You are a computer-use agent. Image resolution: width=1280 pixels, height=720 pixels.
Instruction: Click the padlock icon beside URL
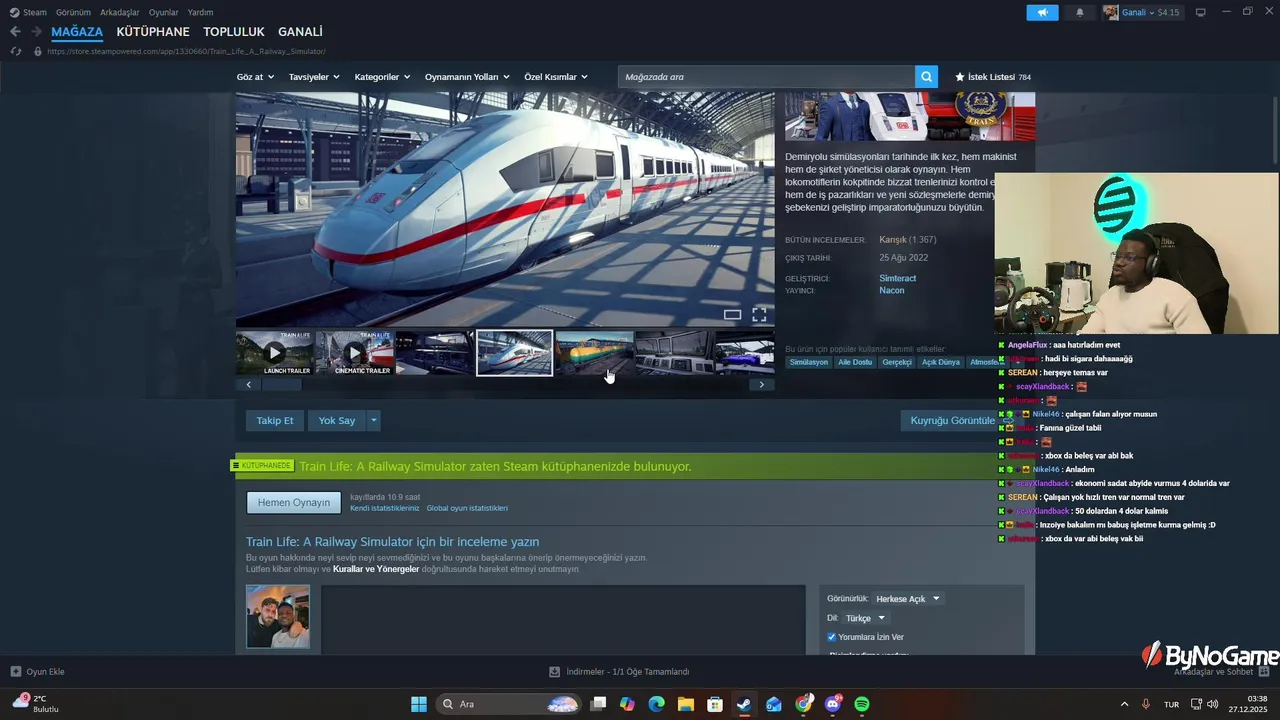37,51
